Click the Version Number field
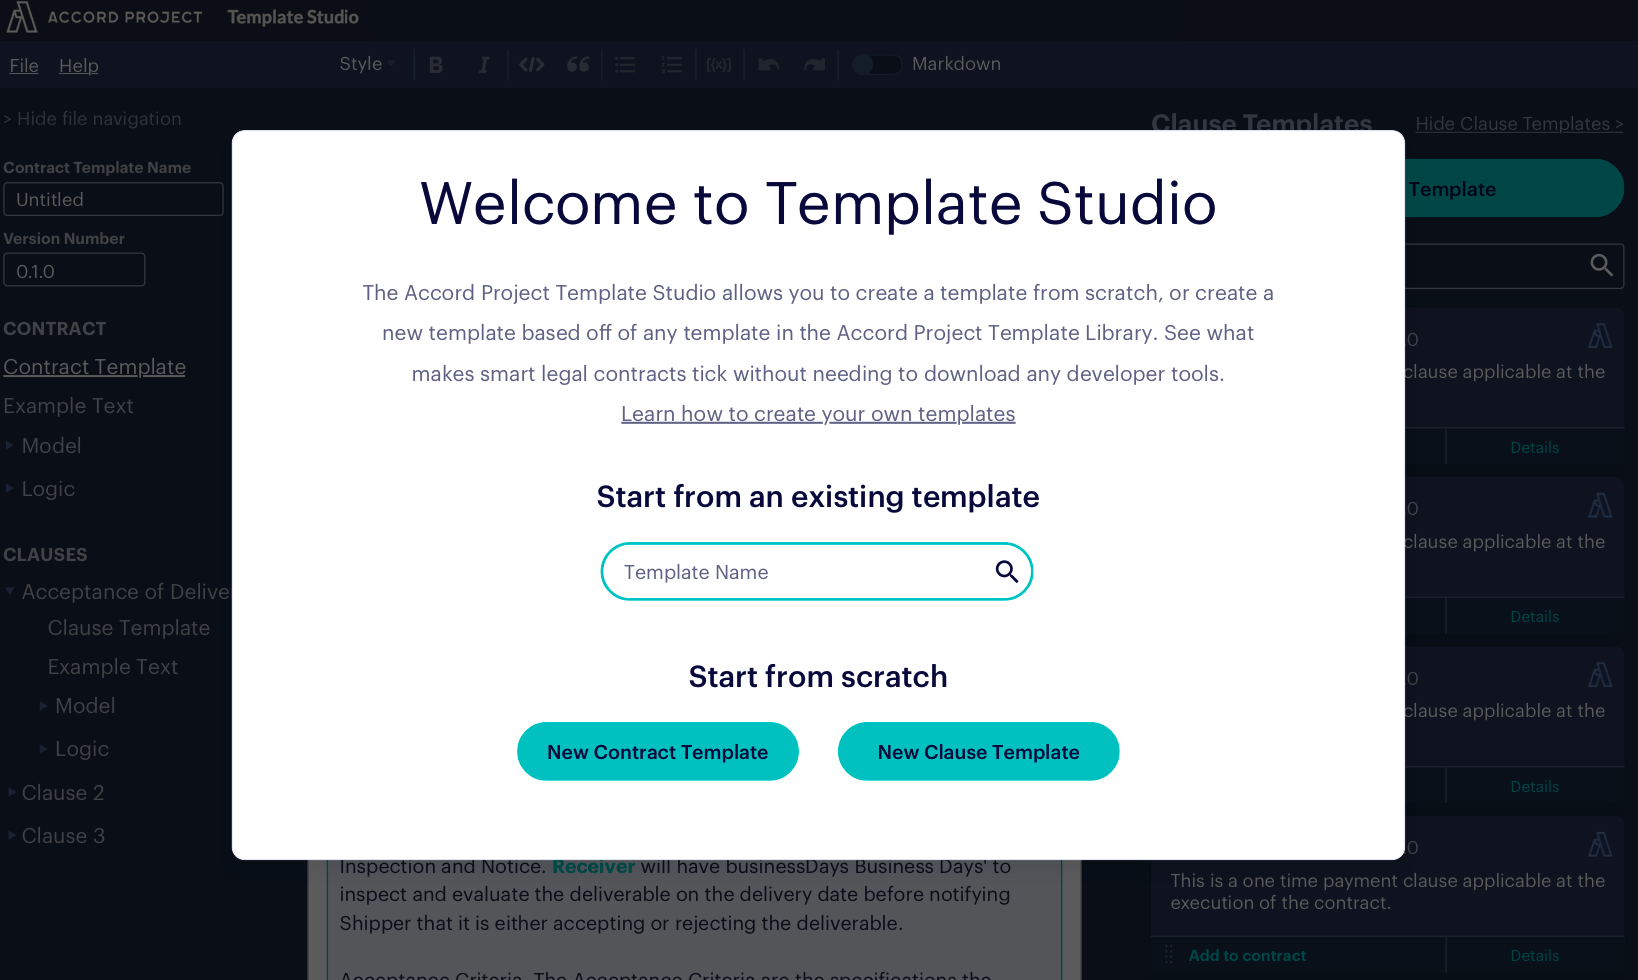Screen dimensions: 1638x980 coord(74,270)
